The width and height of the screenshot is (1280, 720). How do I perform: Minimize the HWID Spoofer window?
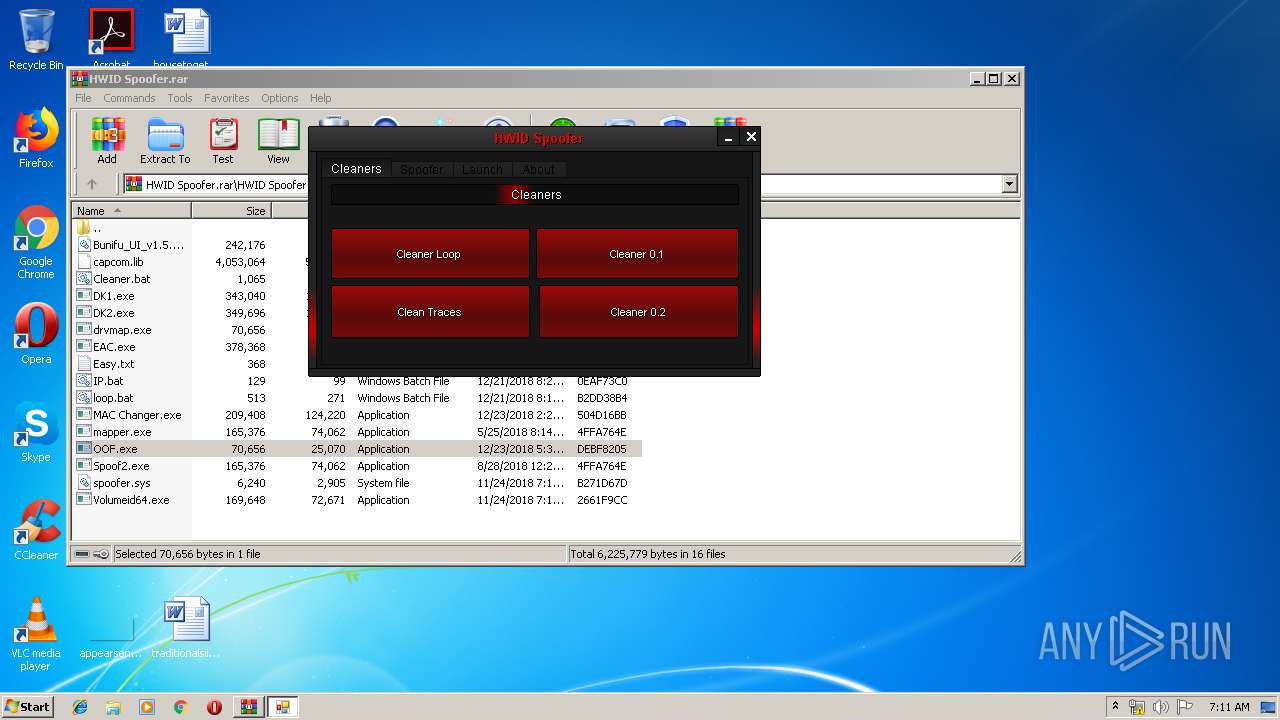(x=729, y=137)
